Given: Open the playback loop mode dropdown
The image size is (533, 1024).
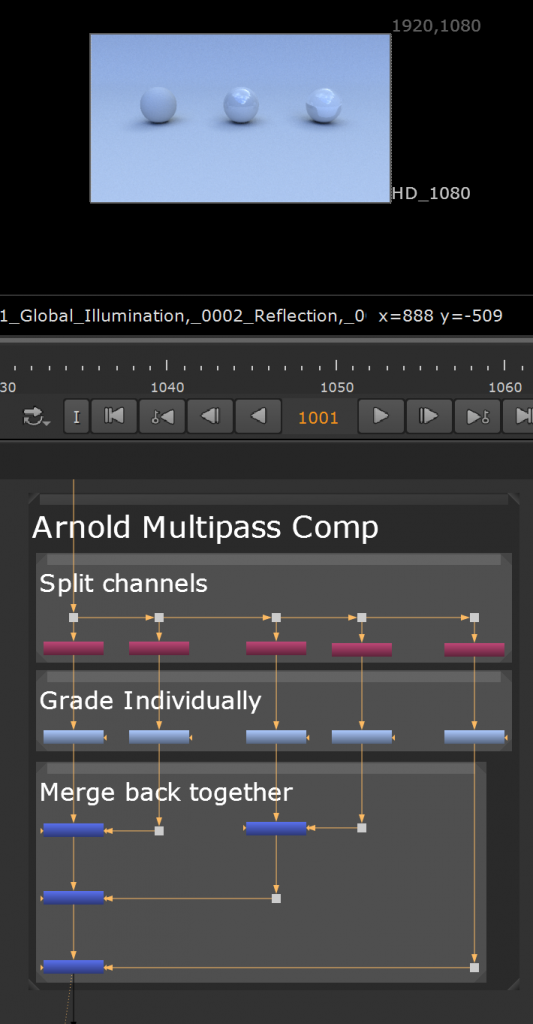Looking at the screenshot, I should pos(36,417).
